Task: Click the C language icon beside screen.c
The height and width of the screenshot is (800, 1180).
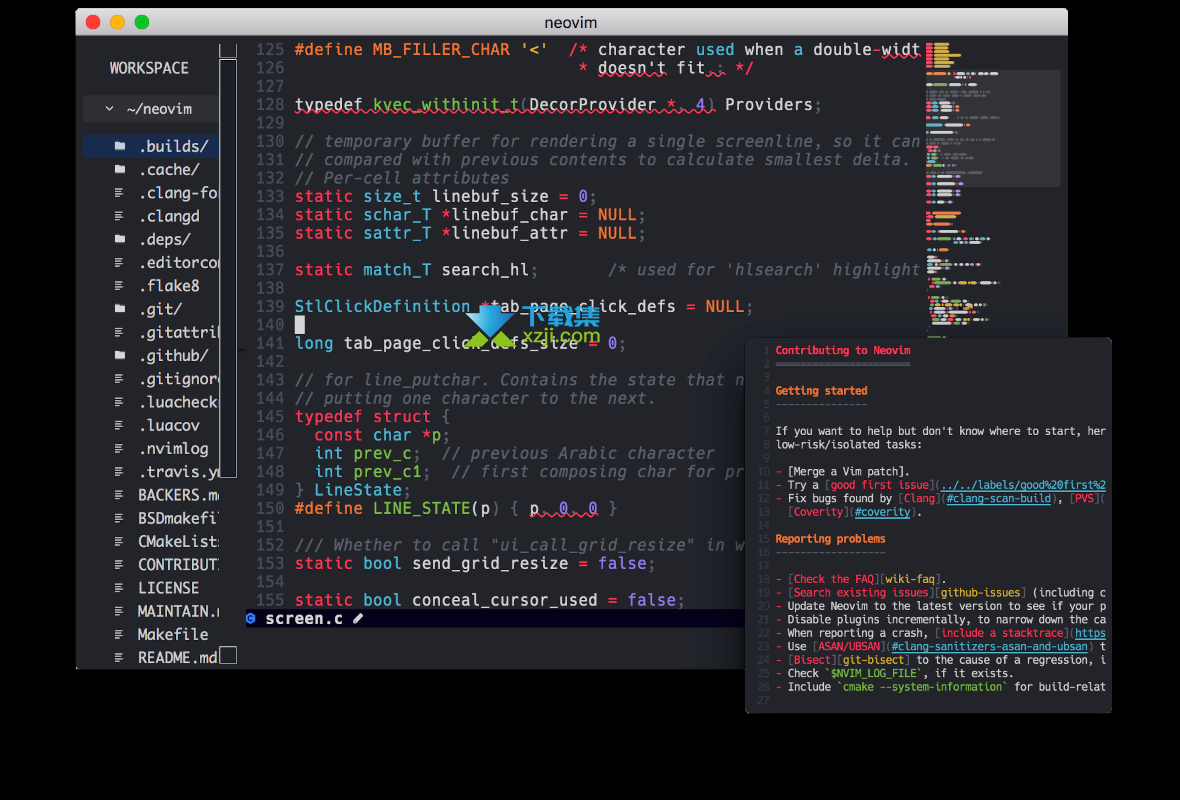Action: [x=251, y=619]
